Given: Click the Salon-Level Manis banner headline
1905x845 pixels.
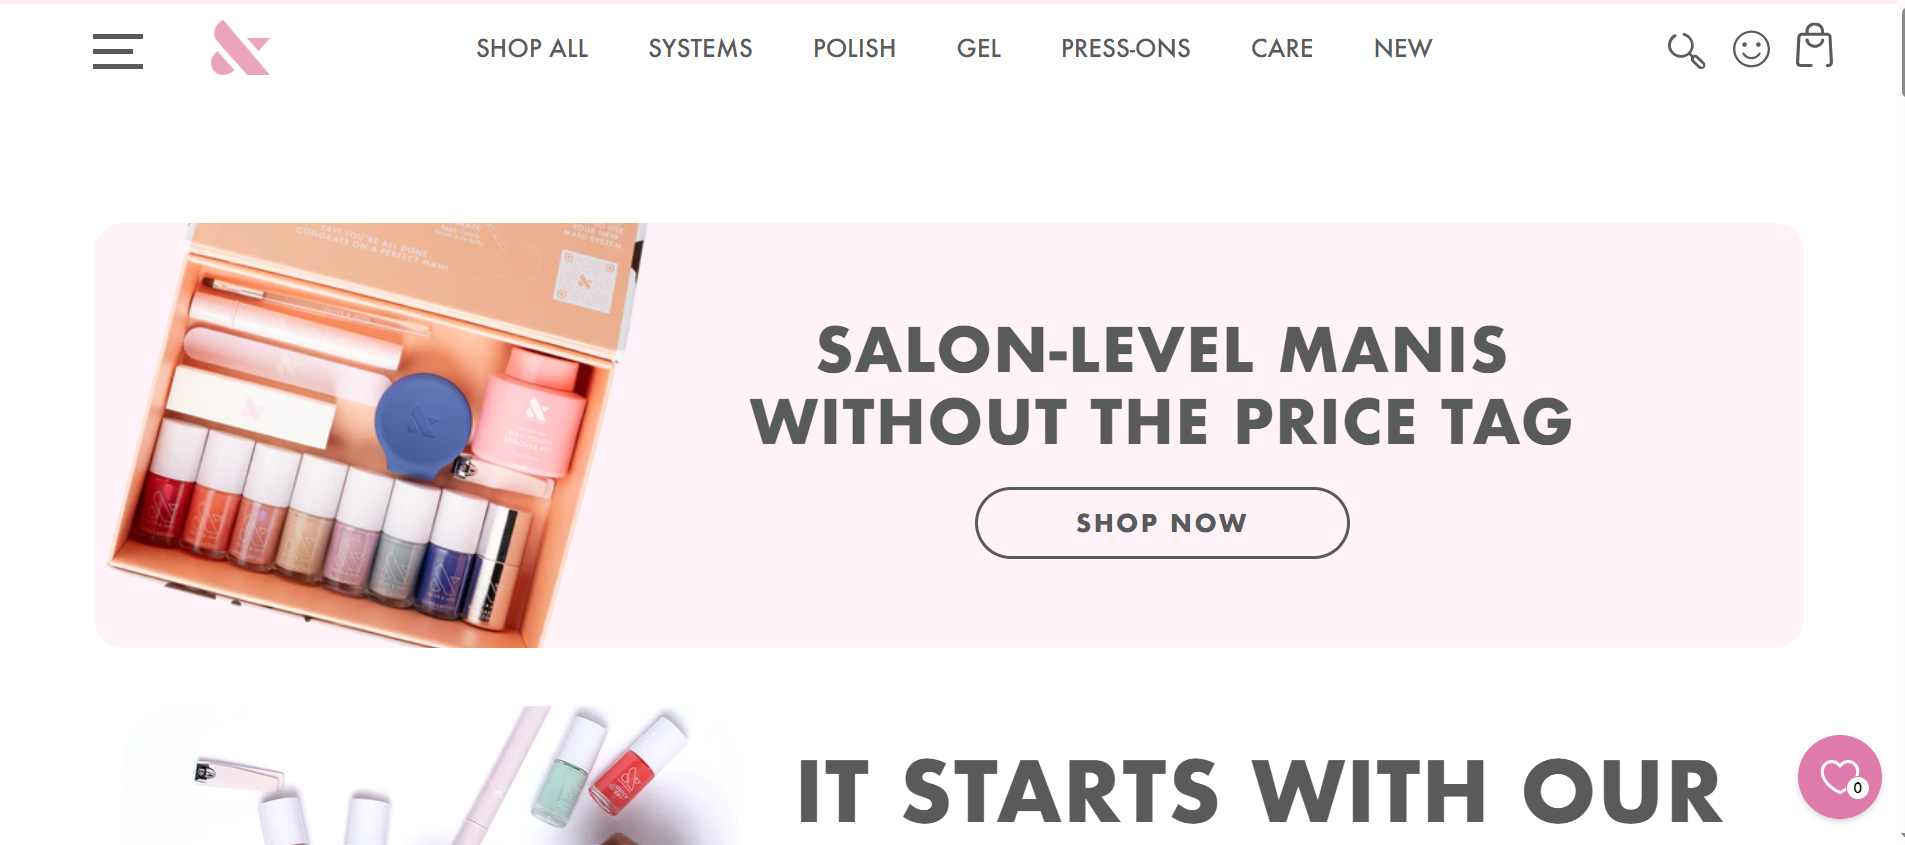Looking at the screenshot, I should [1161, 385].
